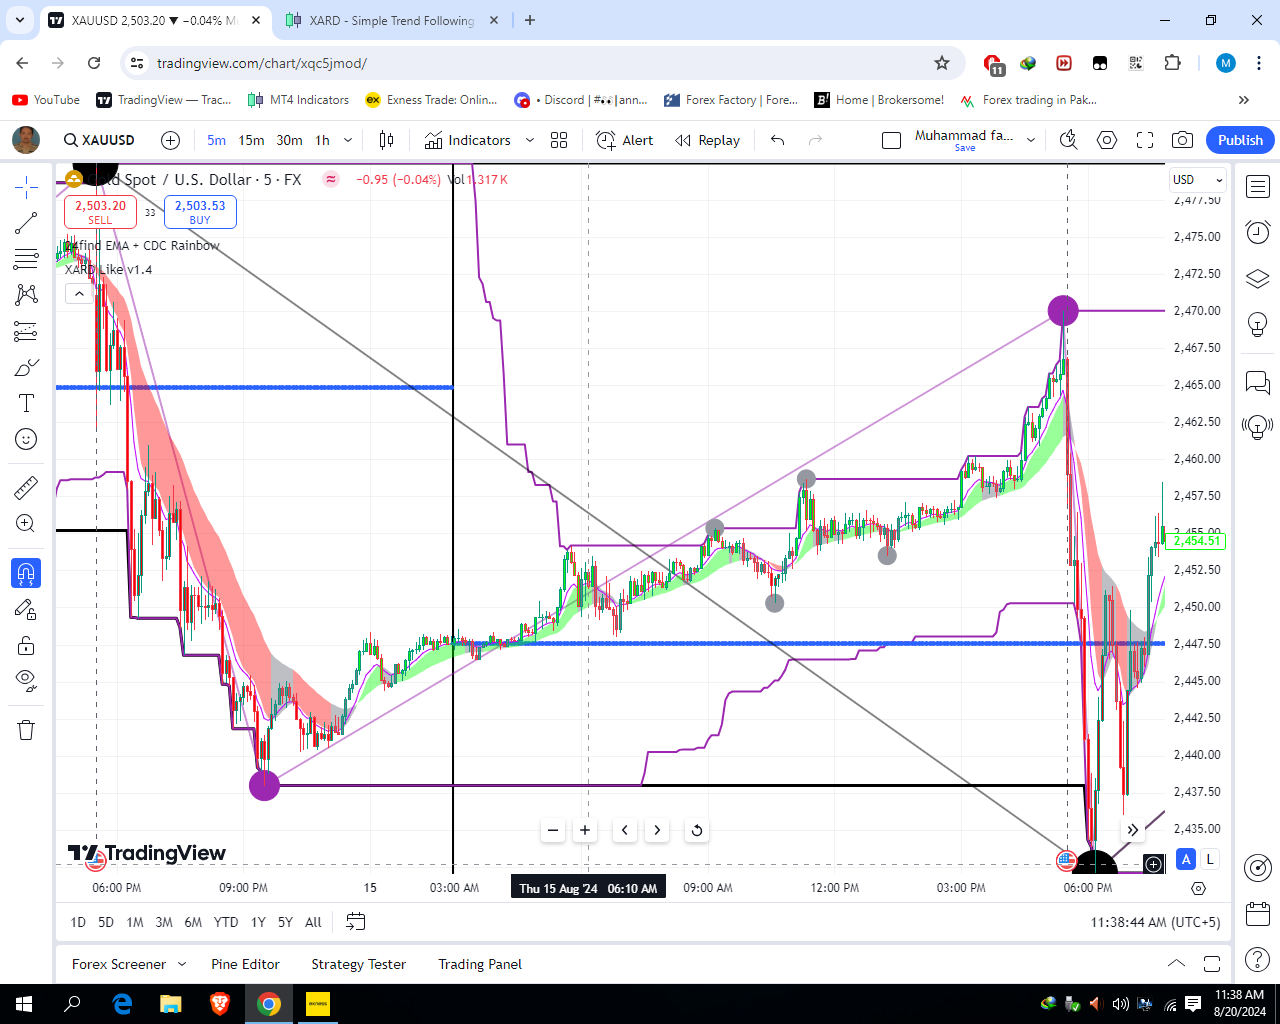Toggle lock all drawing tools
Viewport: 1280px width, 1024px height.
click(26, 645)
